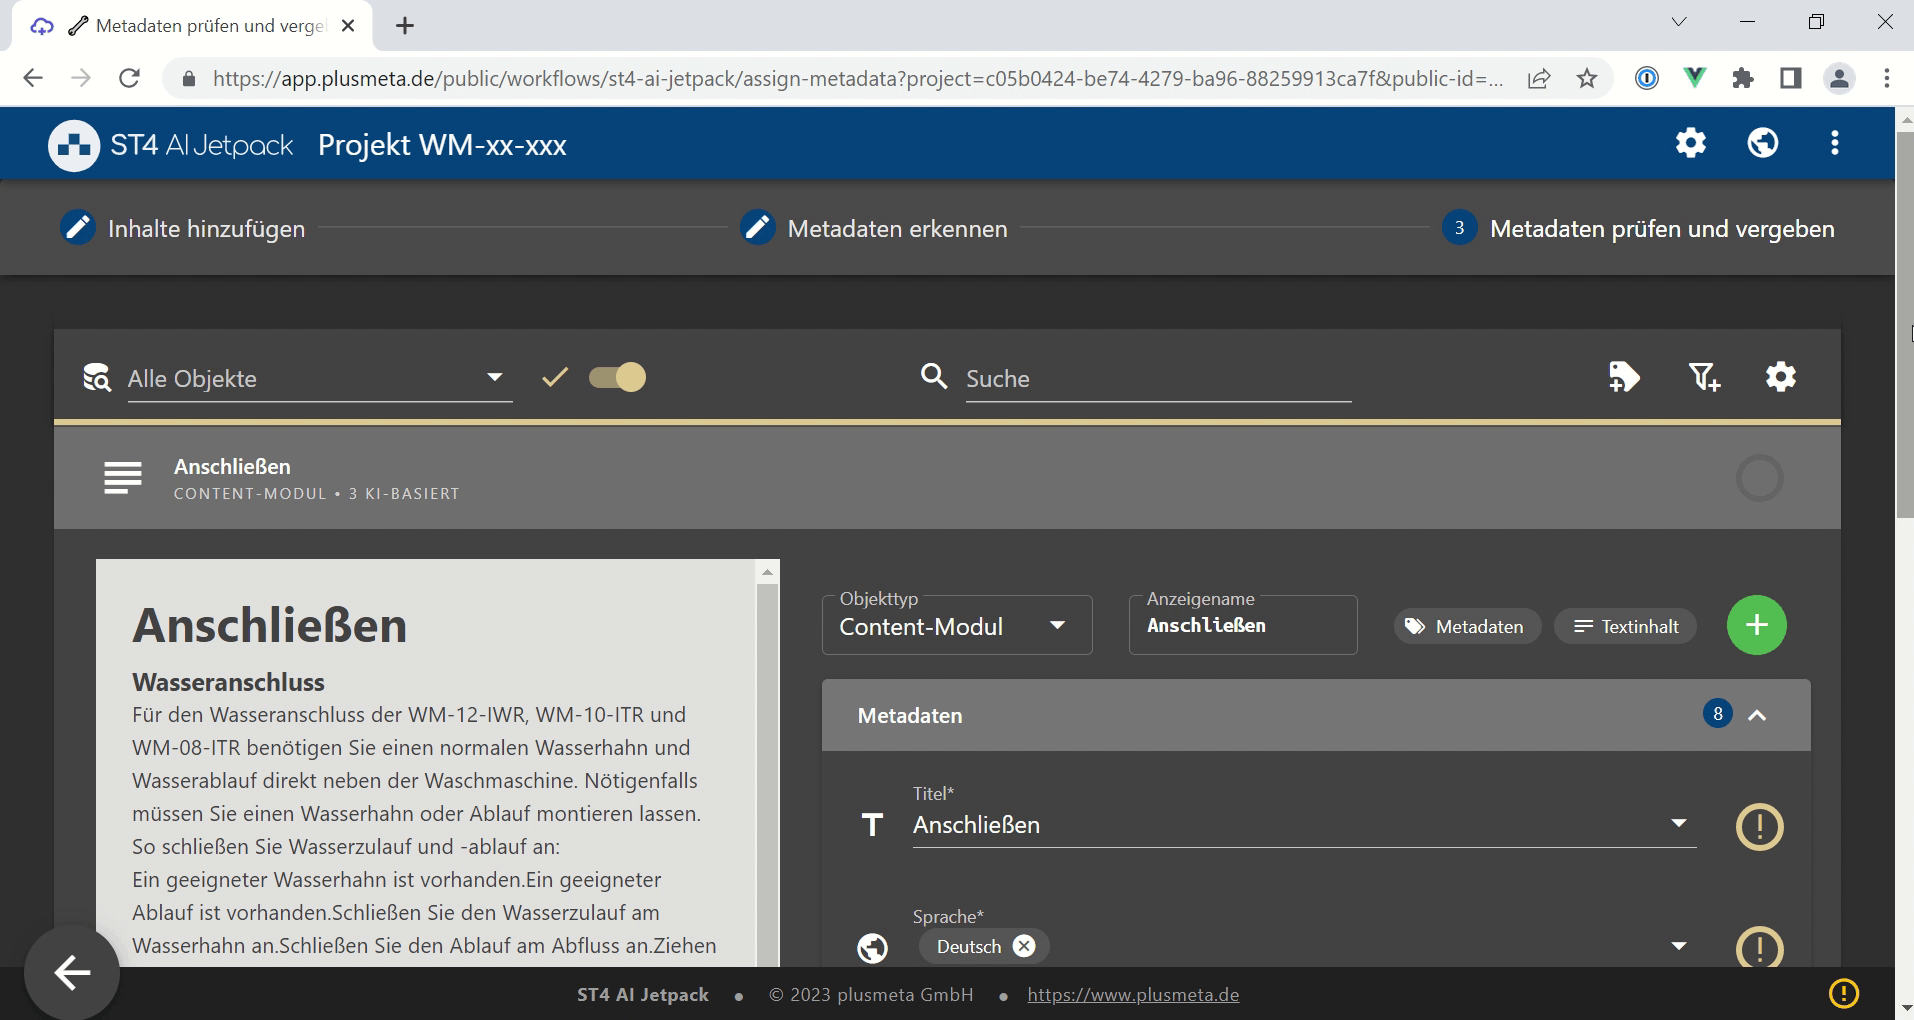Click the Inhalte hinzufügen pencil step icon
The image size is (1914, 1020).
(78, 228)
